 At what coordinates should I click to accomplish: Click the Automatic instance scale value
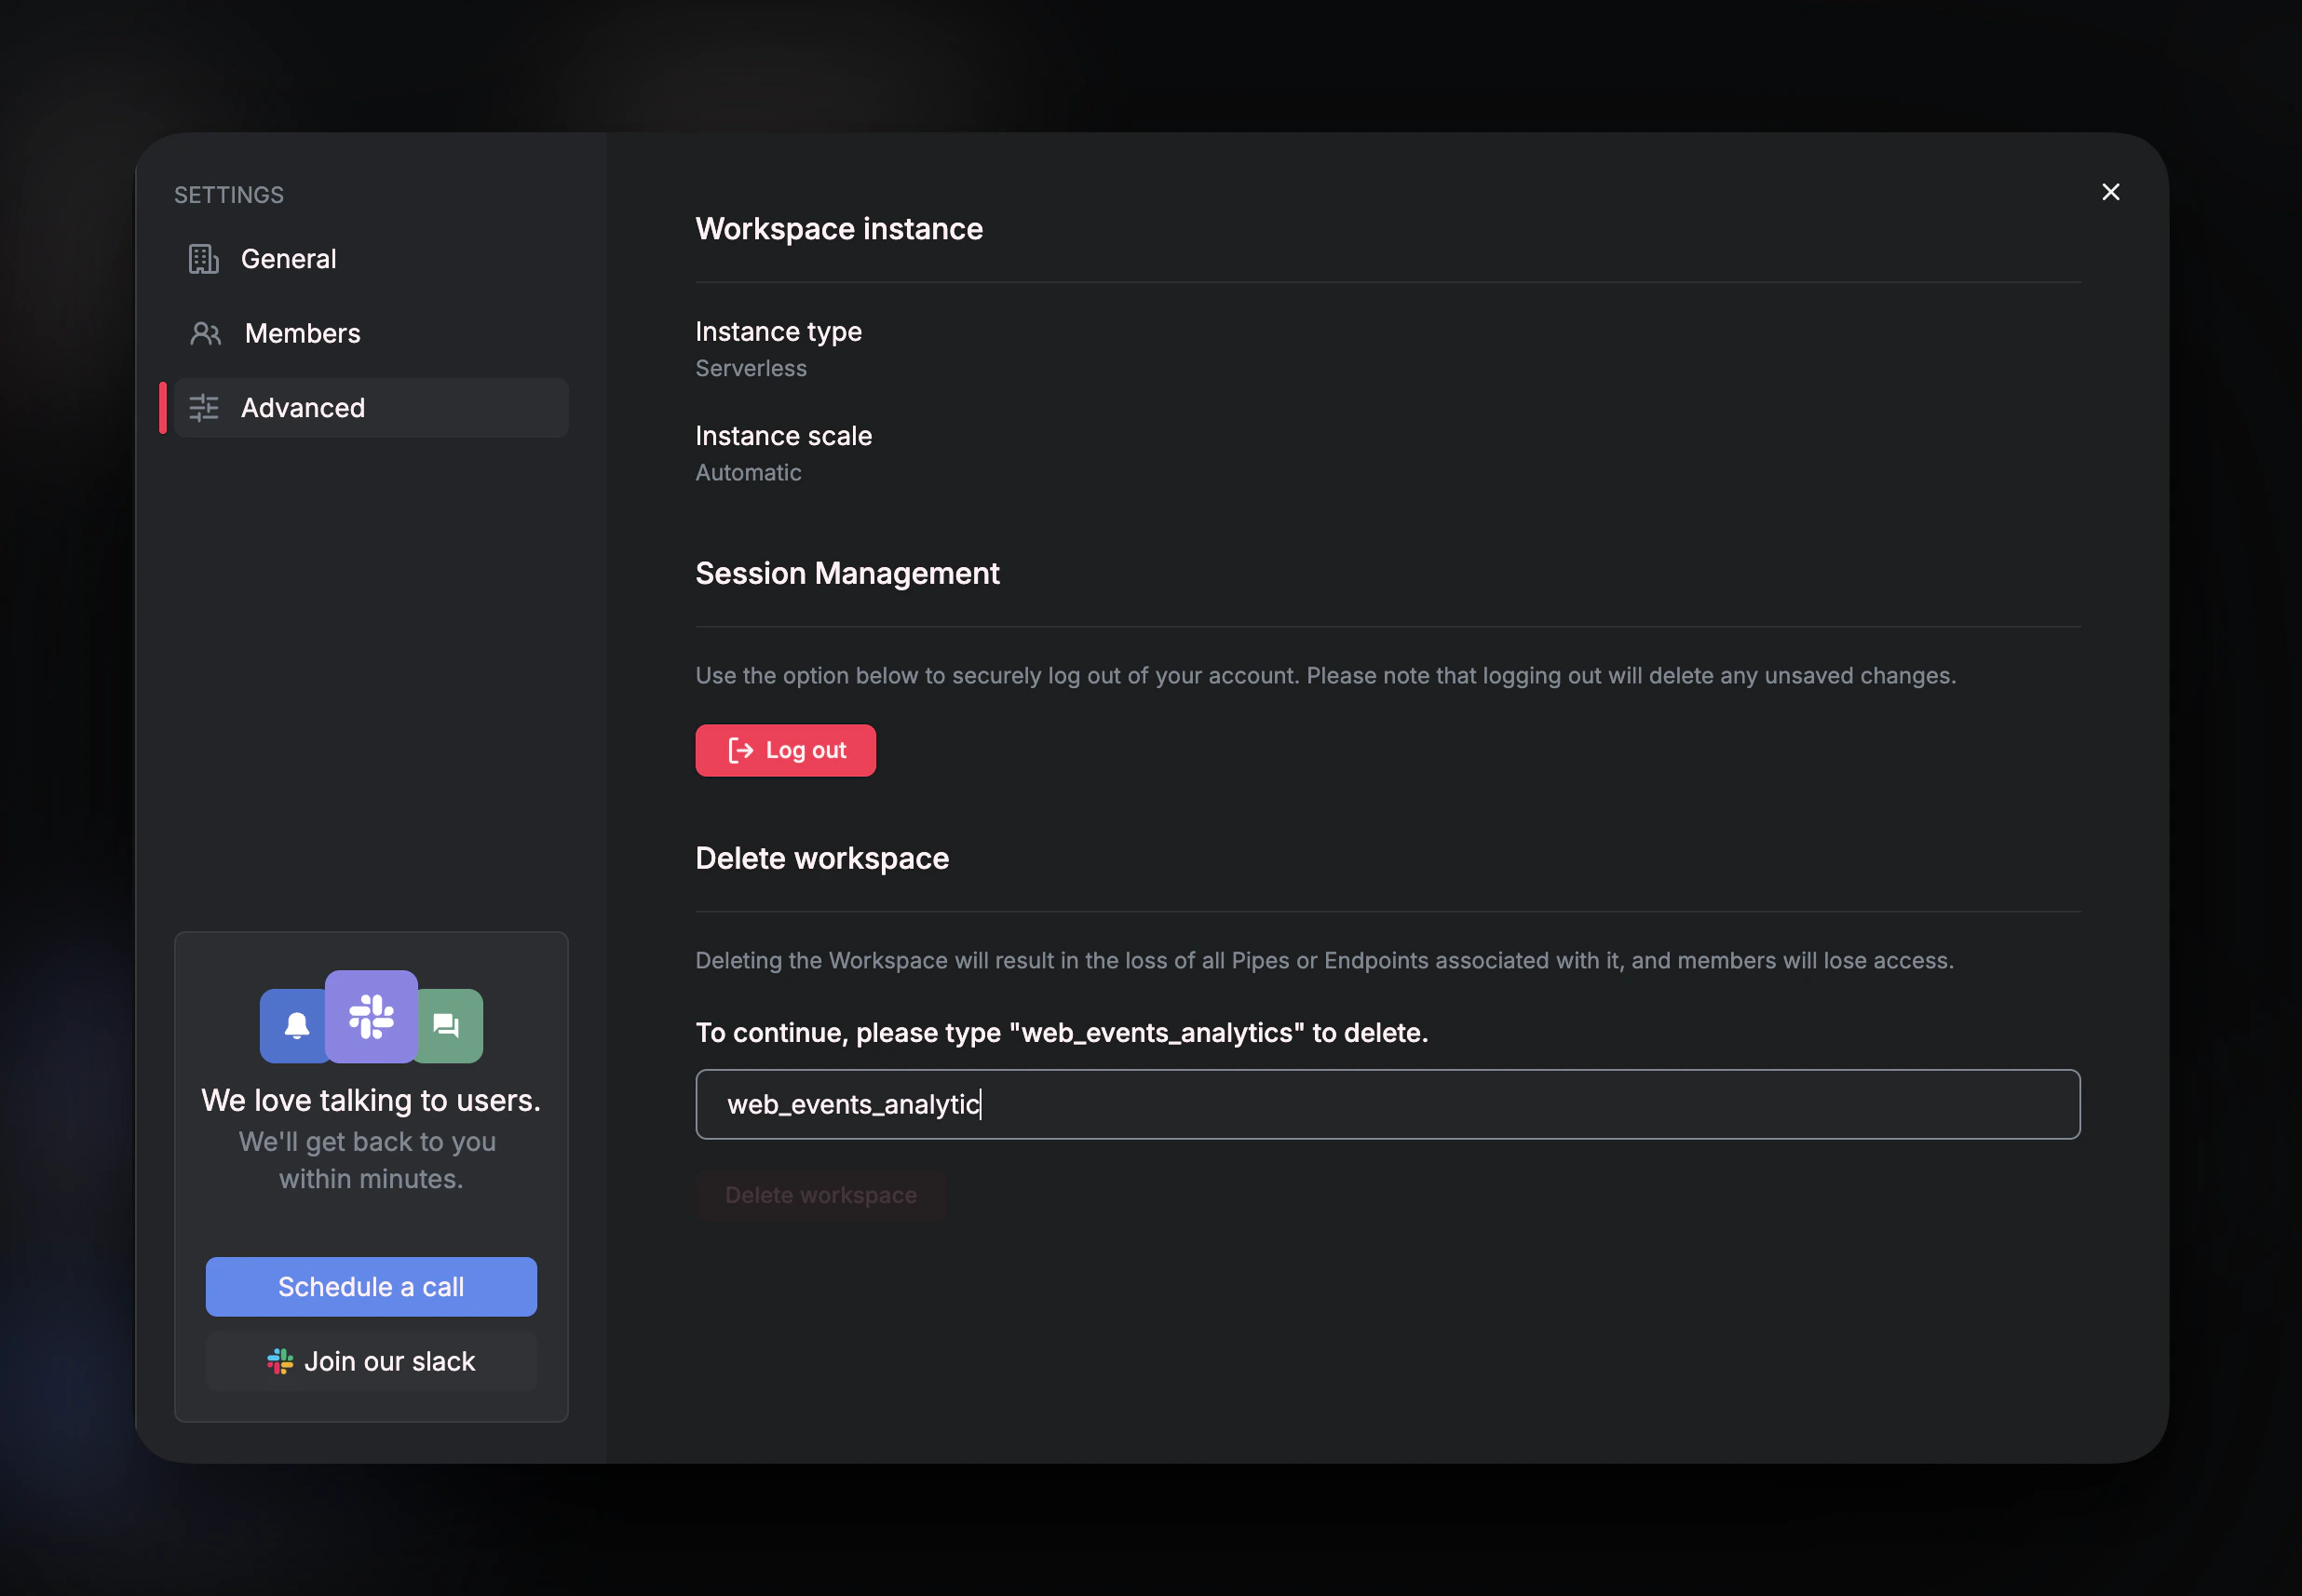pos(748,473)
